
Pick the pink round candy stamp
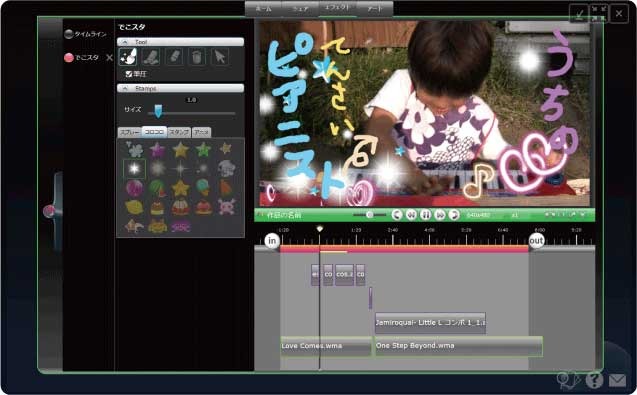click(x=134, y=188)
